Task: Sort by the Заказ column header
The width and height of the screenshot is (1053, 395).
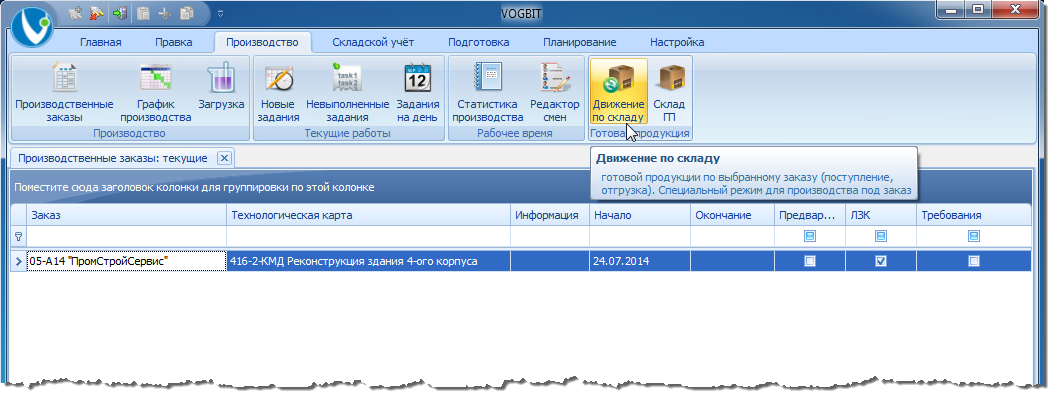Action: (x=126, y=215)
